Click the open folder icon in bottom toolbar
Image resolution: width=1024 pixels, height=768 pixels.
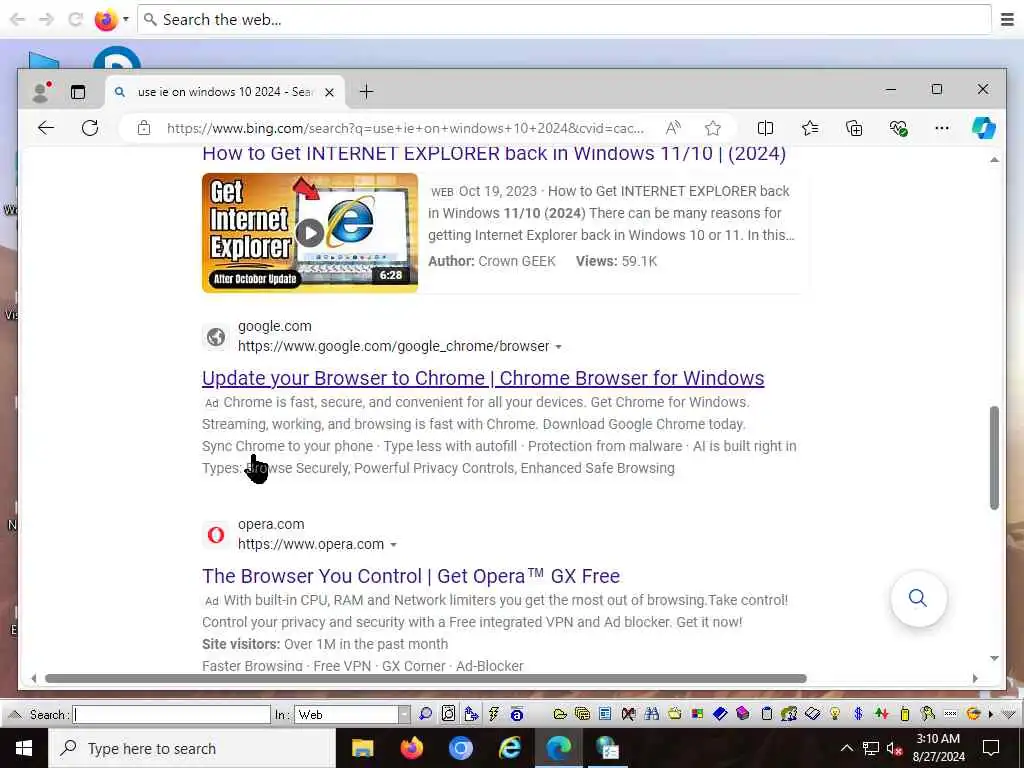(560, 714)
